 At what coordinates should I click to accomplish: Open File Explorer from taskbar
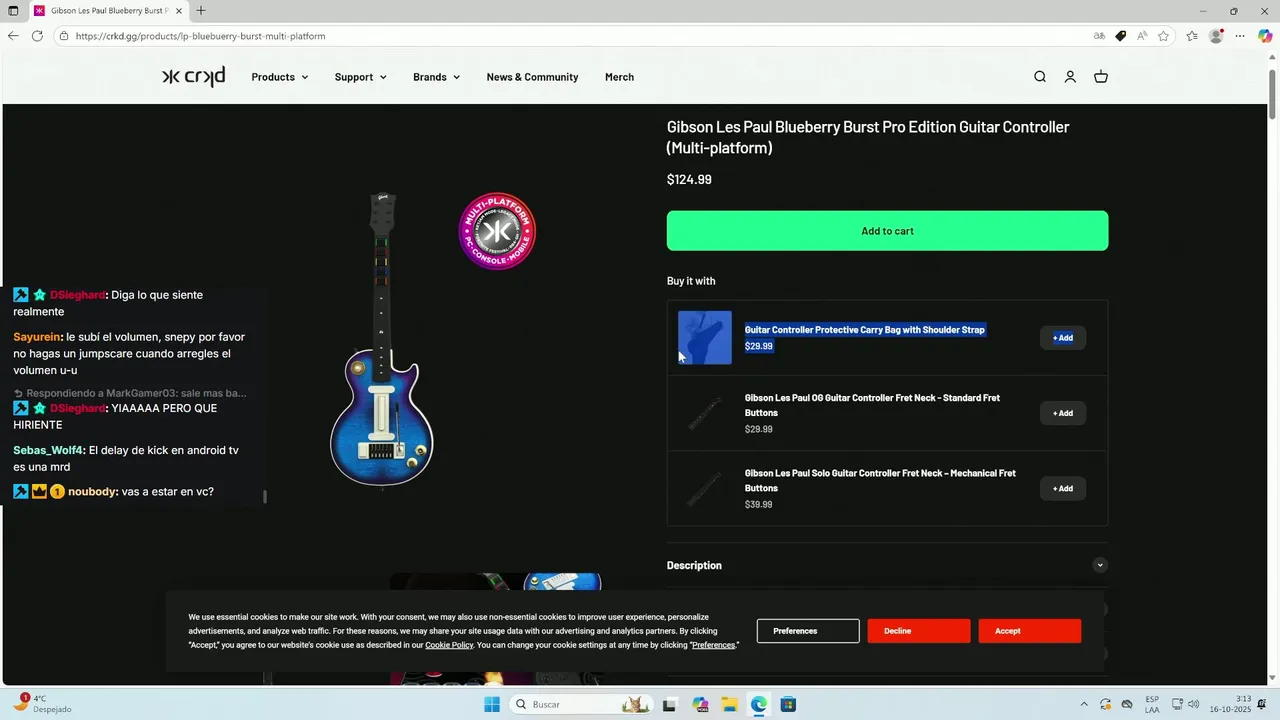[730, 705]
